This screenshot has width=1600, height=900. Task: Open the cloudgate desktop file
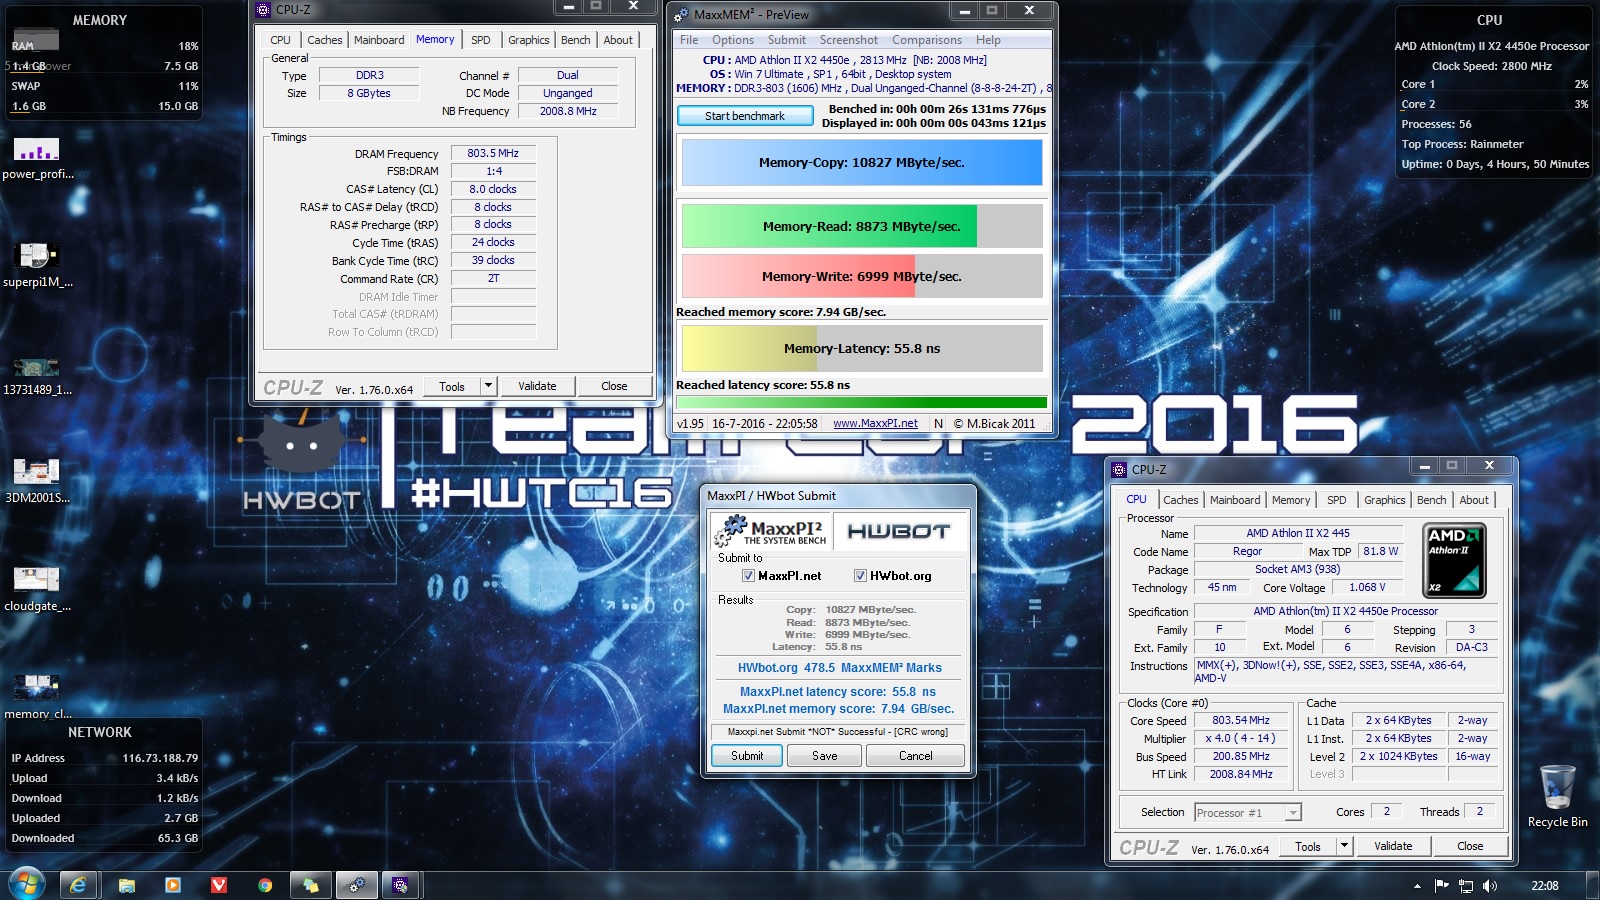tap(37, 590)
